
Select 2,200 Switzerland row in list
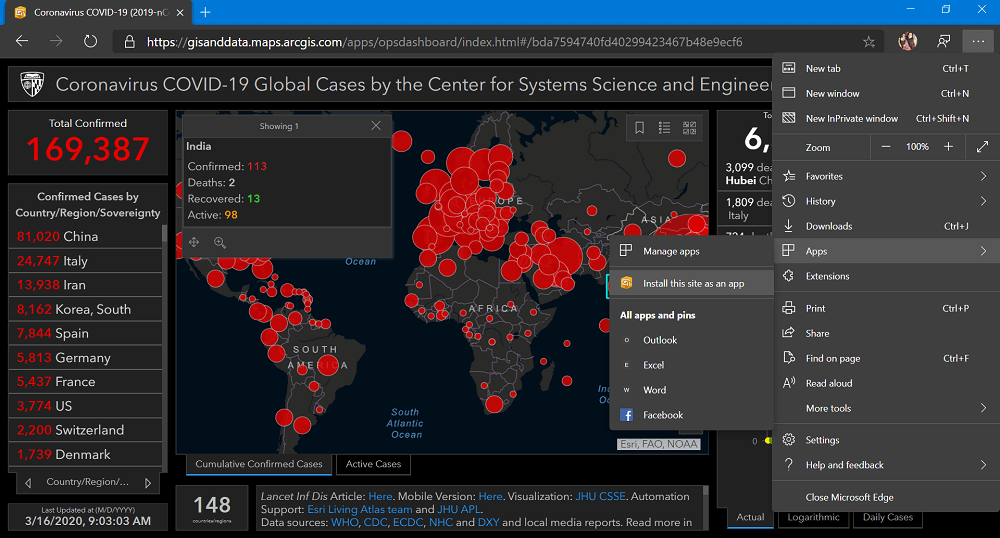point(85,430)
